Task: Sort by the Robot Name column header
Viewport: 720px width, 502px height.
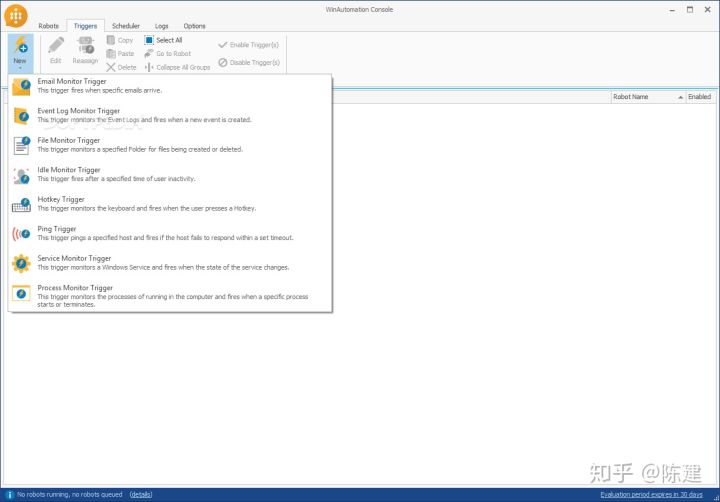Action: coord(648,97)
